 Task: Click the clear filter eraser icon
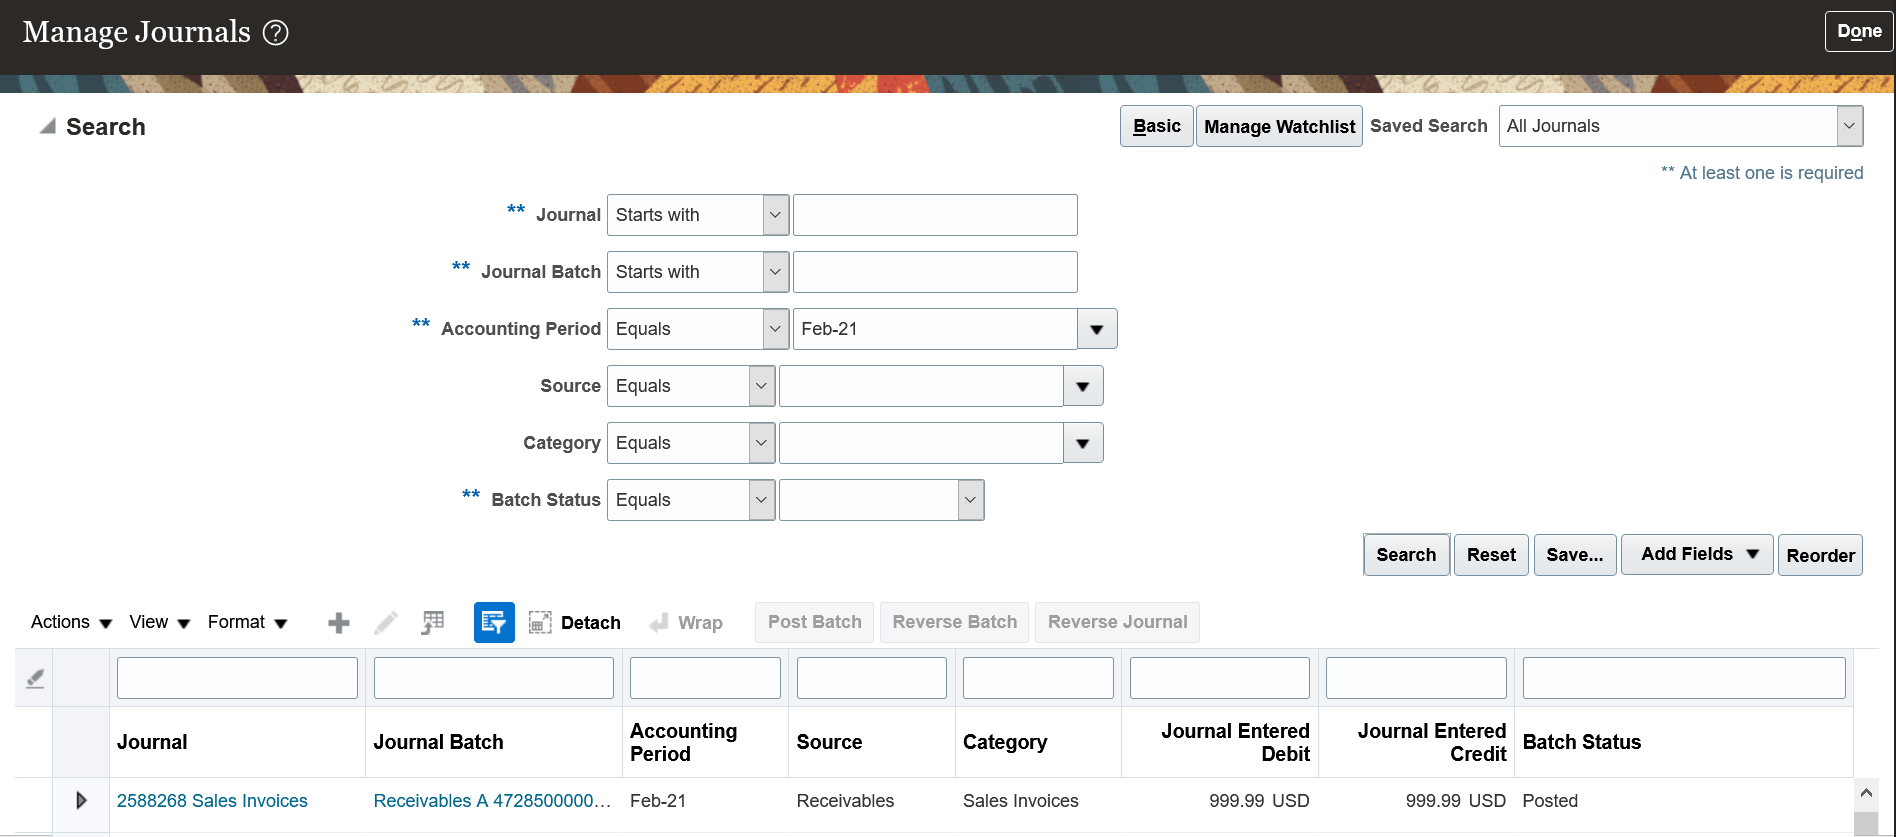35,679
